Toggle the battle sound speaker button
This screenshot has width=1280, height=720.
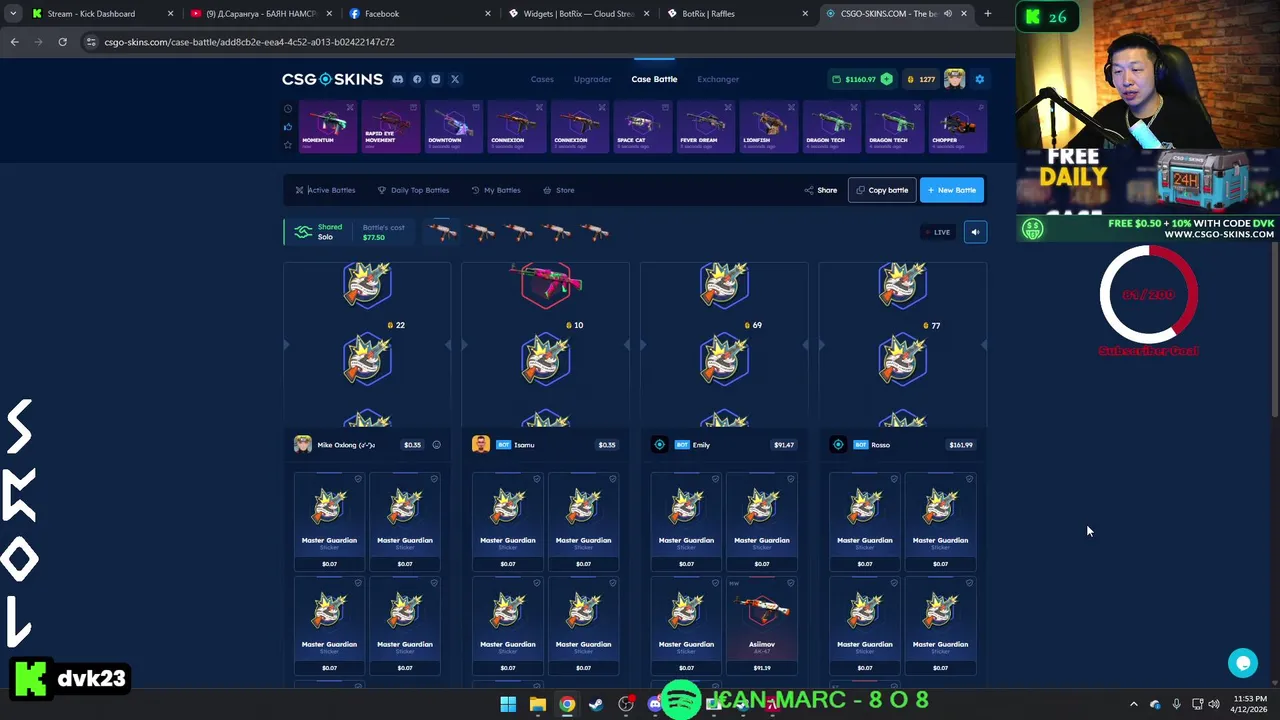tap(975, 232)
